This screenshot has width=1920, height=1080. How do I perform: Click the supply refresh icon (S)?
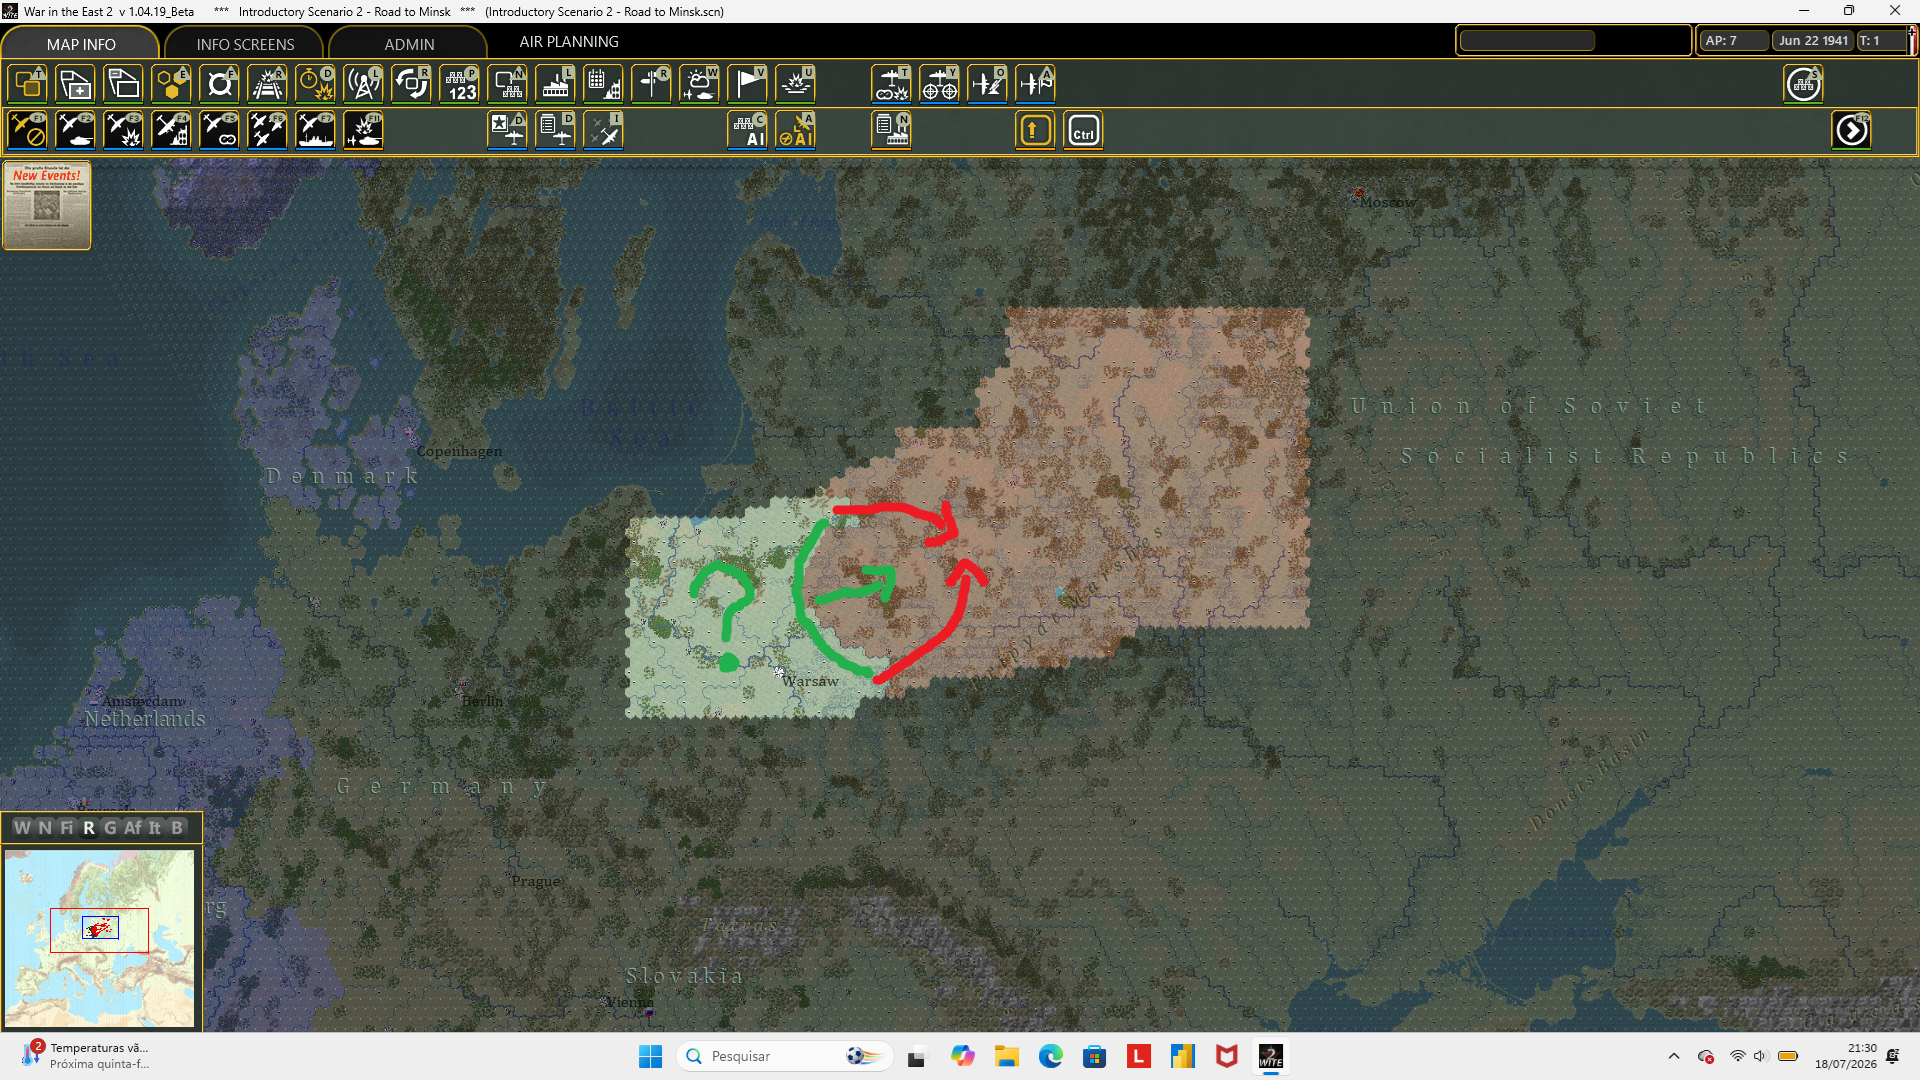point(1804,84)
